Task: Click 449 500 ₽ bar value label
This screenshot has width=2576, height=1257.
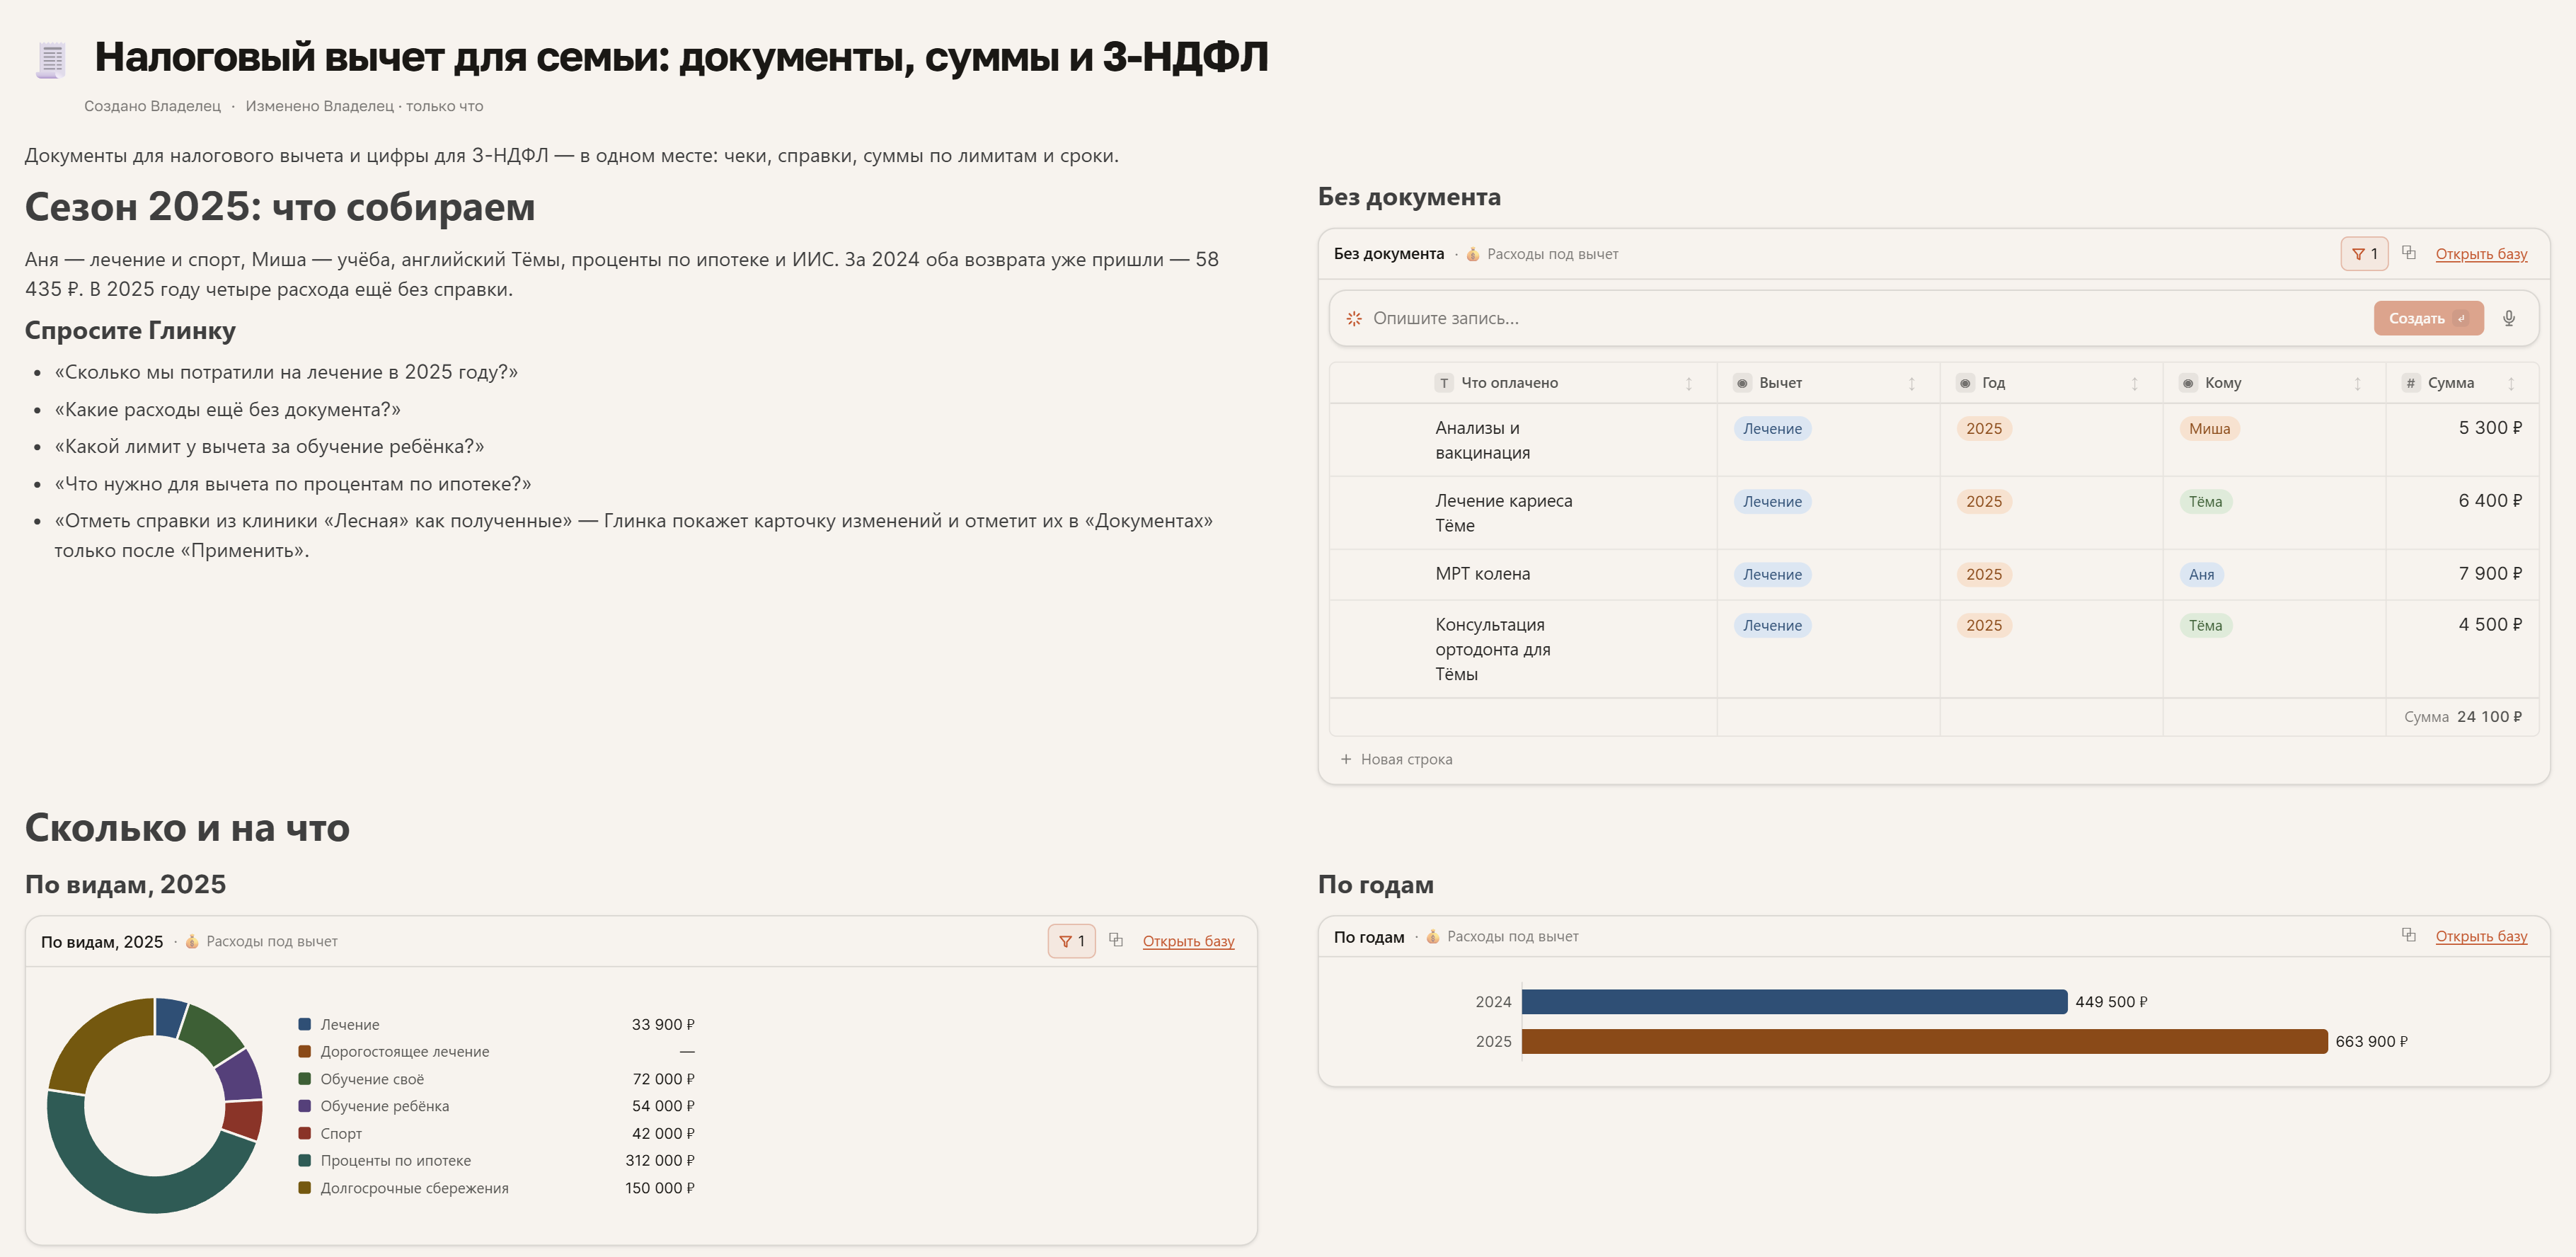Action: [x=2111, y=1001]
